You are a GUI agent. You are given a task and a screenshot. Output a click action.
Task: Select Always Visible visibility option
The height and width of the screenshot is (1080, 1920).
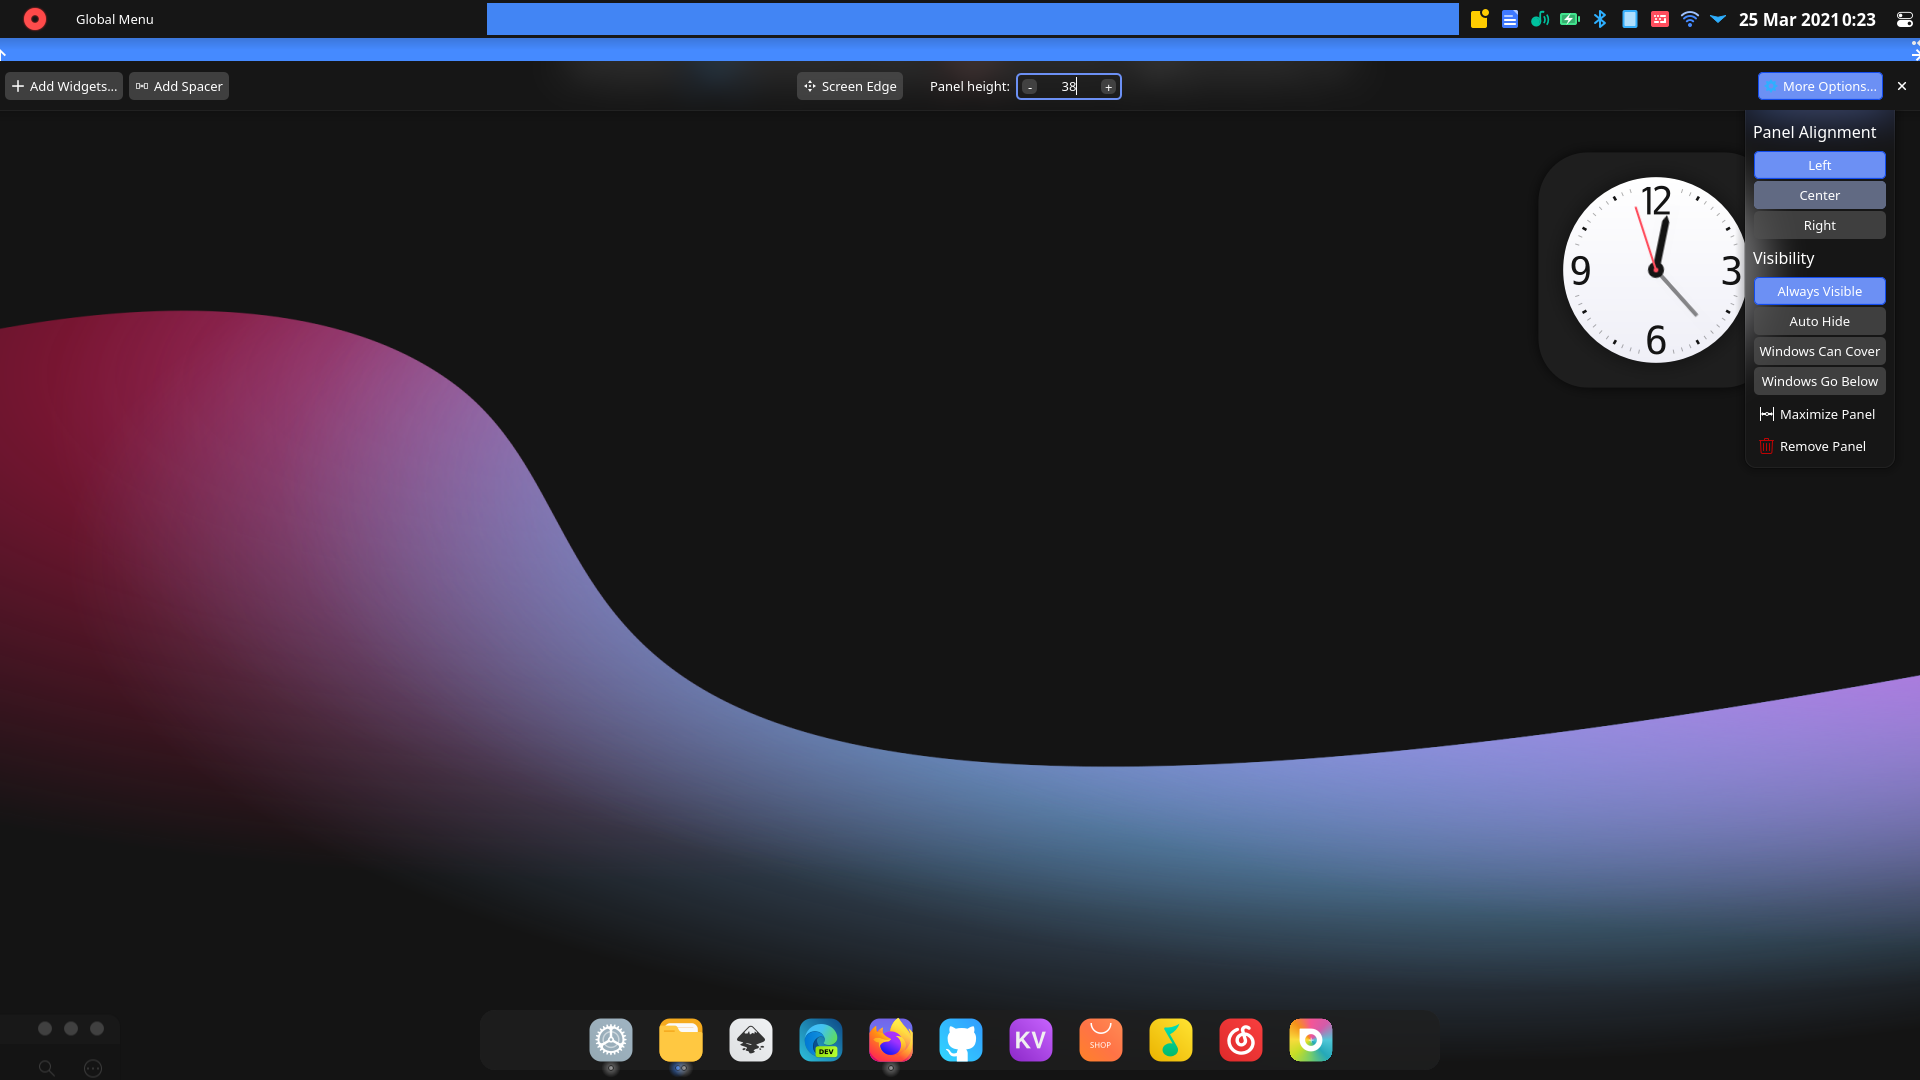(x=1819, y=291)
